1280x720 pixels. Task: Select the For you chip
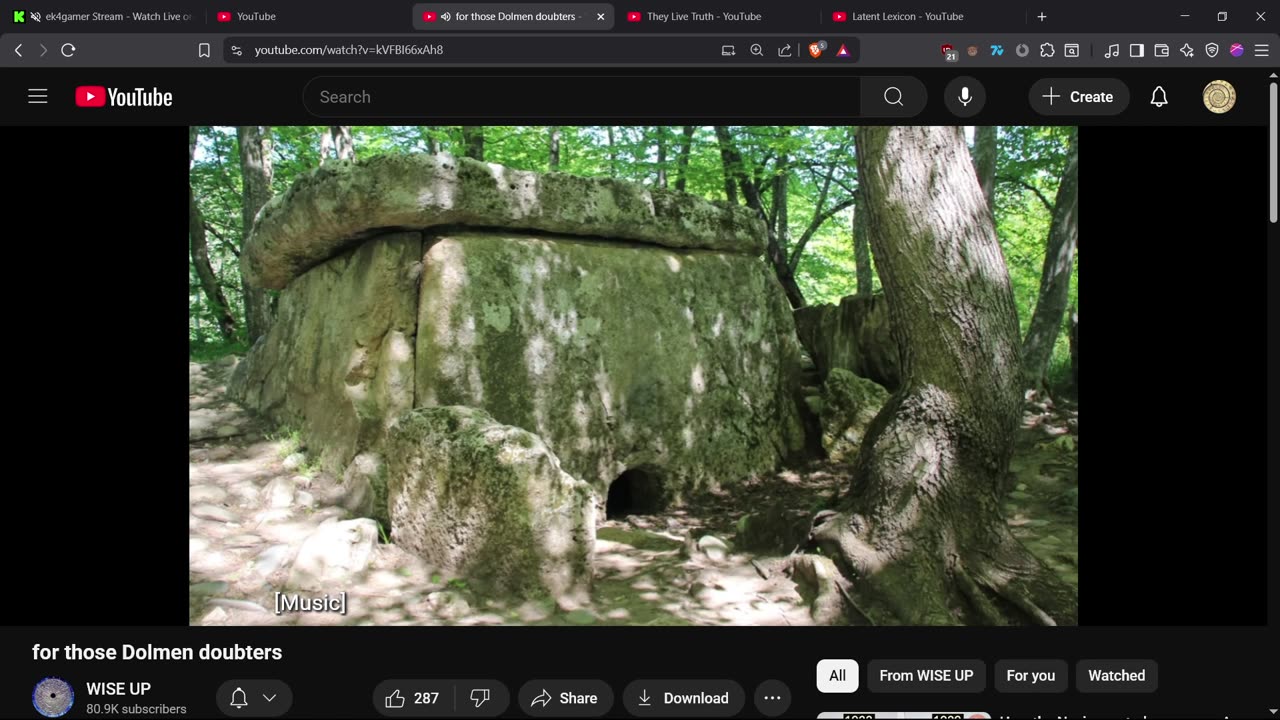pyautogui.click(x=1031, y=676)
